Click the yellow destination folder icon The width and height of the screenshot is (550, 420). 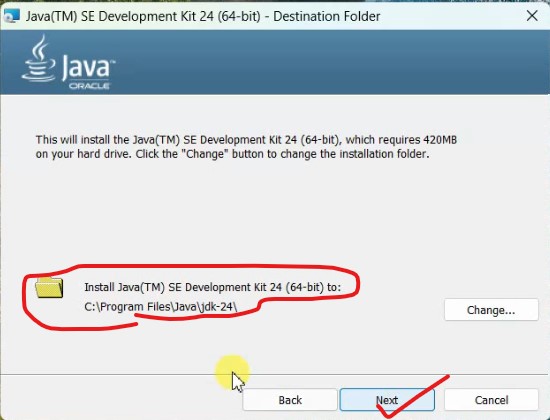pyautogui.click(x=49, y=288)
